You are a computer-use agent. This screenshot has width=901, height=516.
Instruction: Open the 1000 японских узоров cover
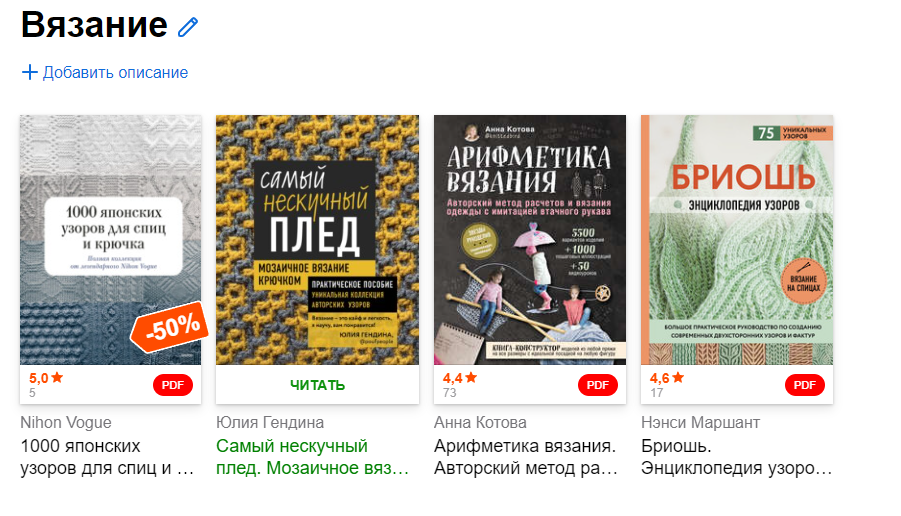(x=110, y=240)
